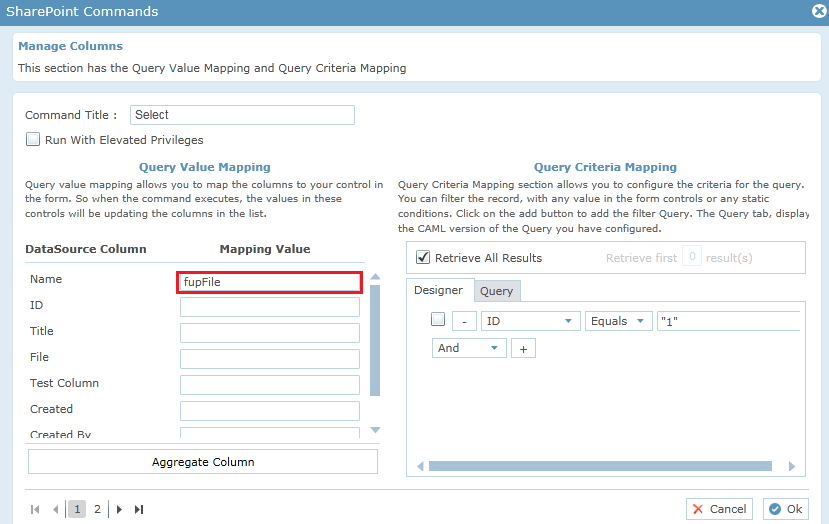Click the Mapping Value header

point(265,249)
